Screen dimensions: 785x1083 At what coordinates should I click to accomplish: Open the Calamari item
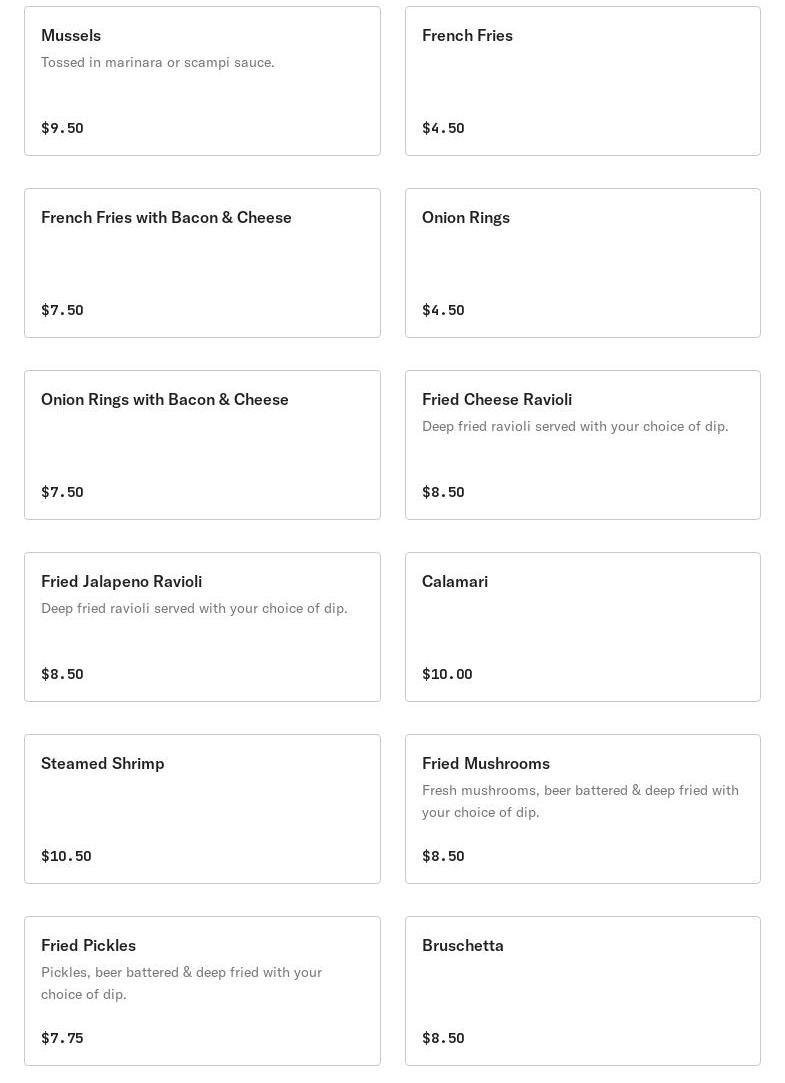tap(583, 627)
